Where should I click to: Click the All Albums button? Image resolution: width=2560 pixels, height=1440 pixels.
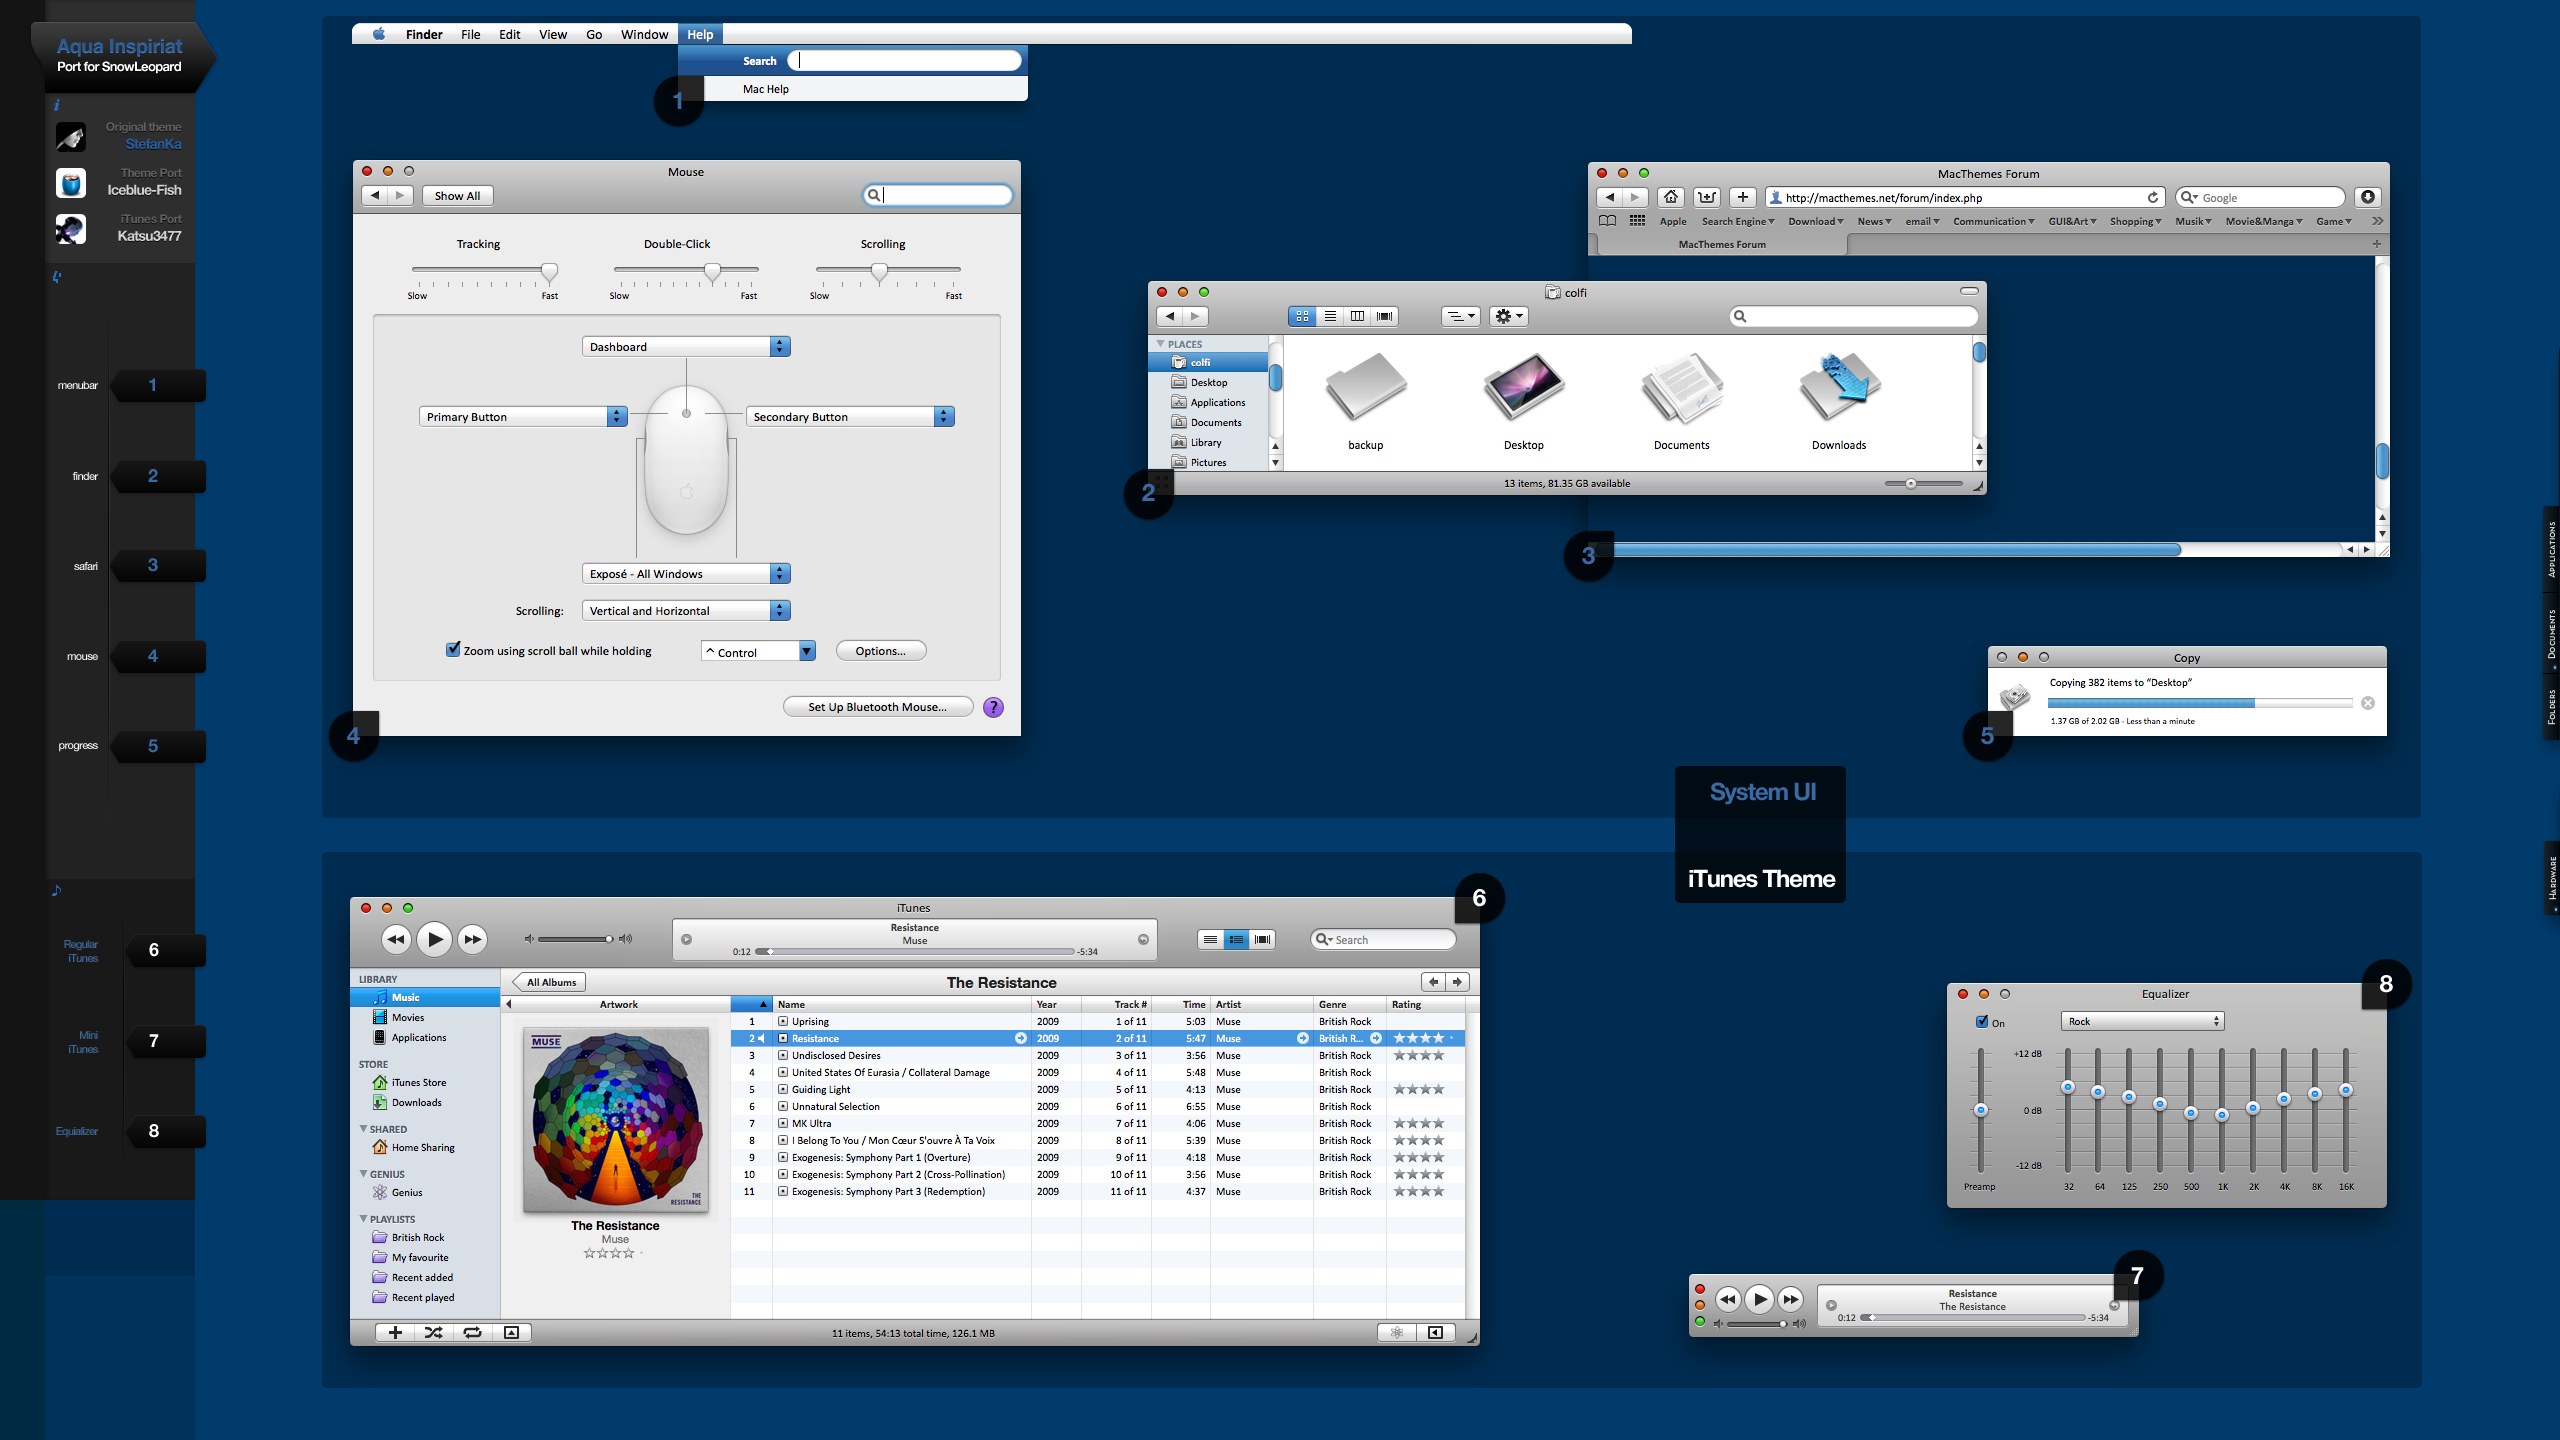[x=550, y=982]
